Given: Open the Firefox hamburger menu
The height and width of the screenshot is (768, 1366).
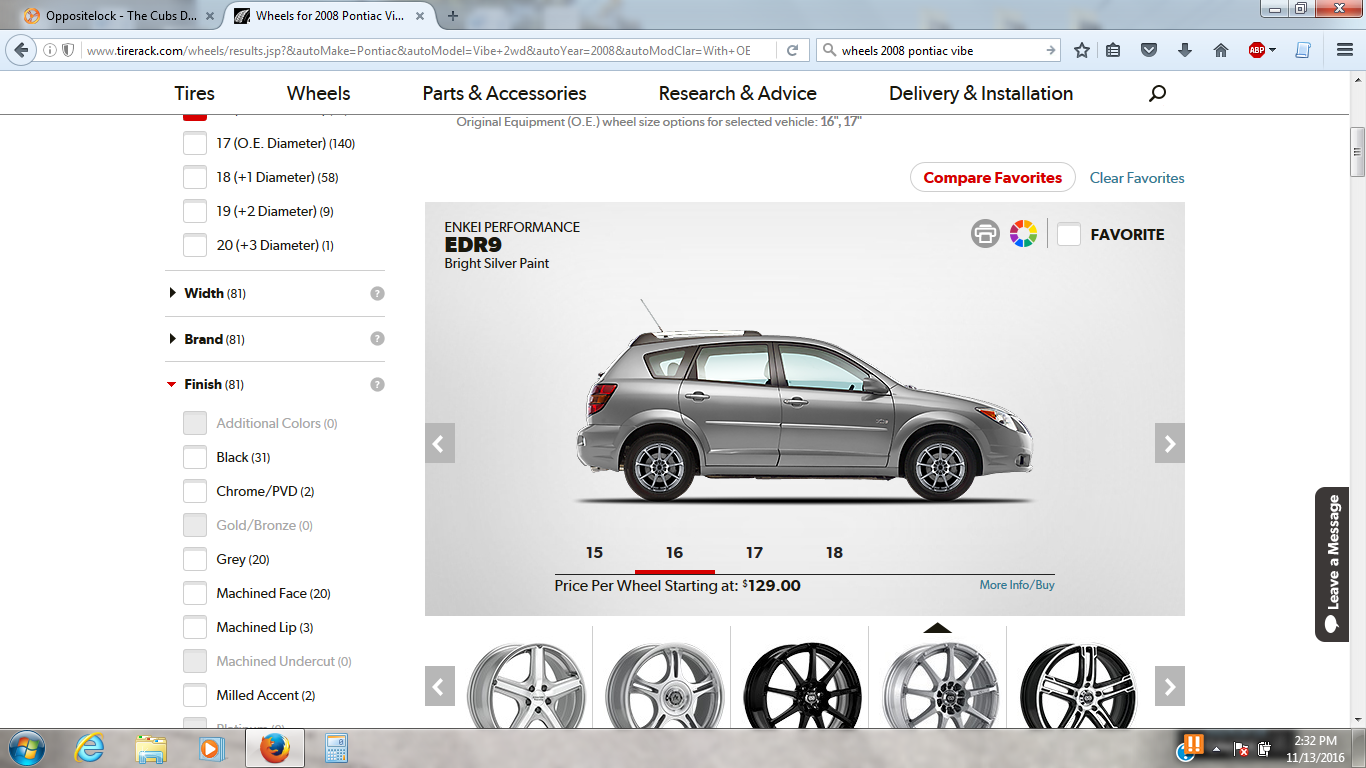Looking at the screenshot, I should pos(1345,50).
